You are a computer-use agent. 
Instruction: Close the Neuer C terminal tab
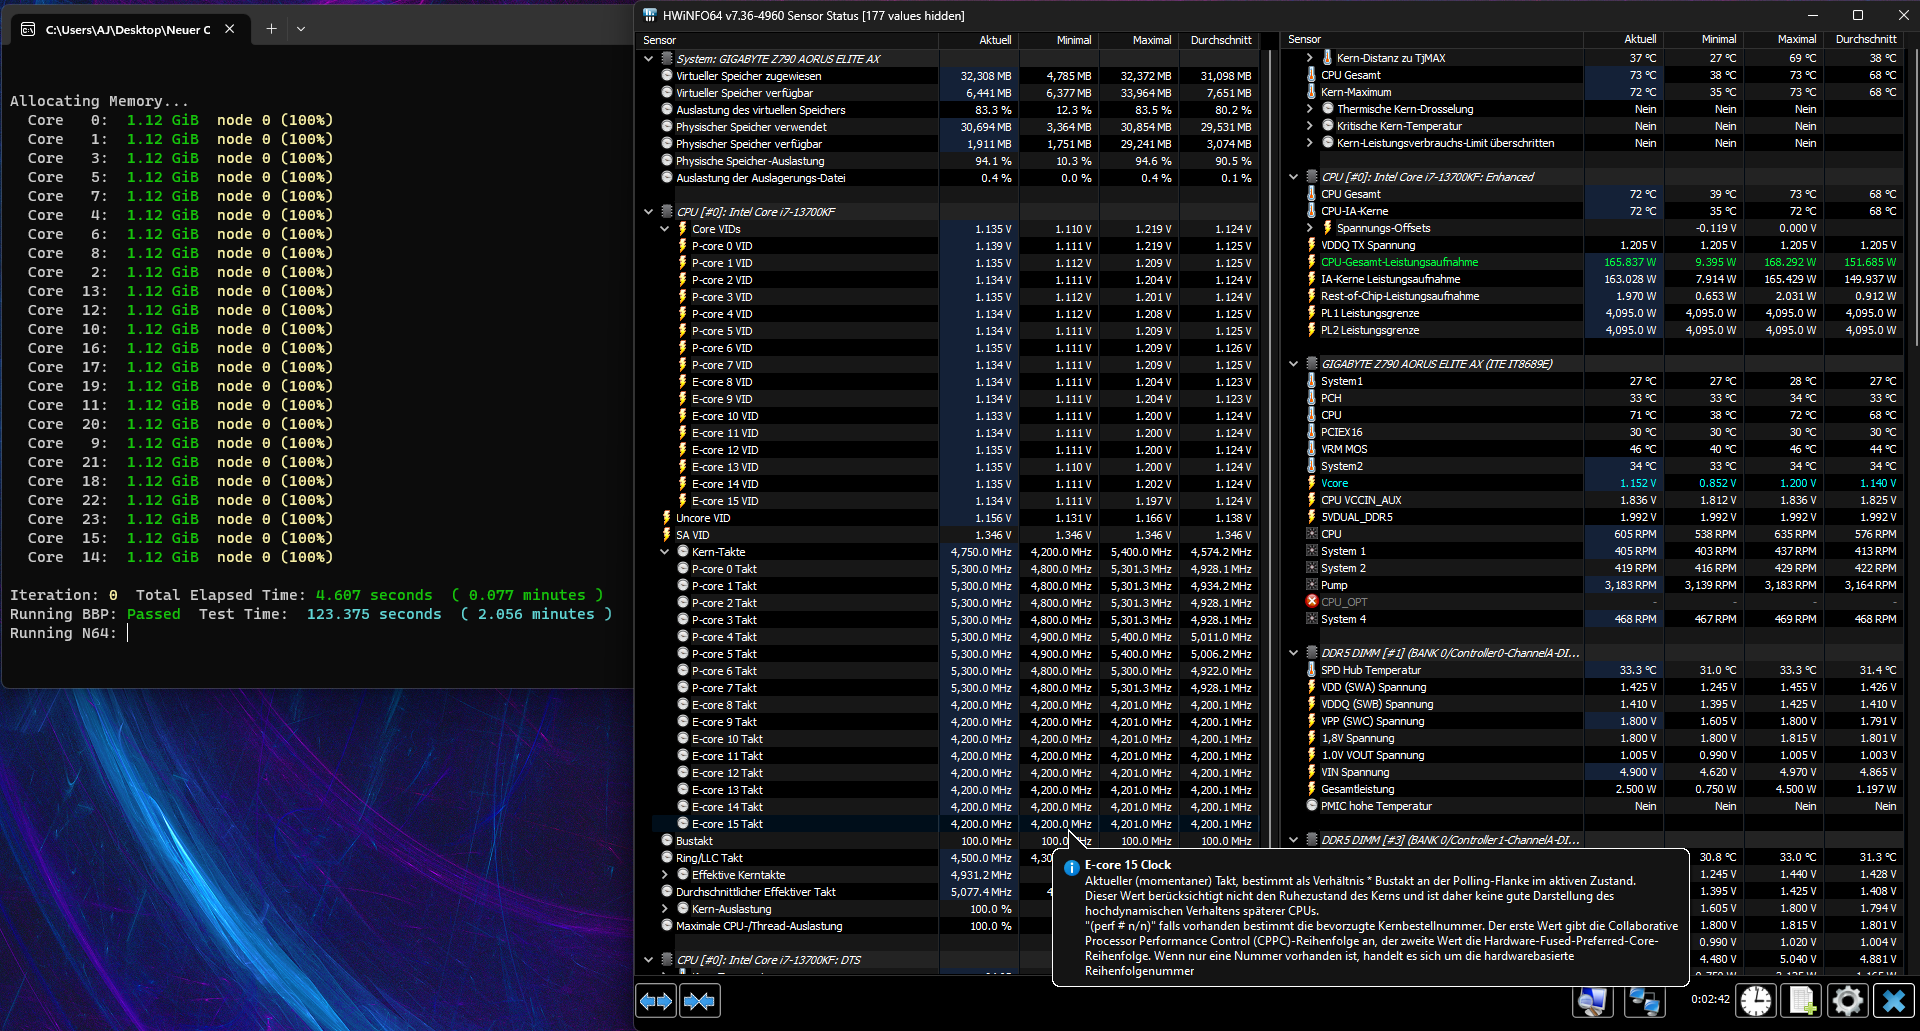point(230,29)
